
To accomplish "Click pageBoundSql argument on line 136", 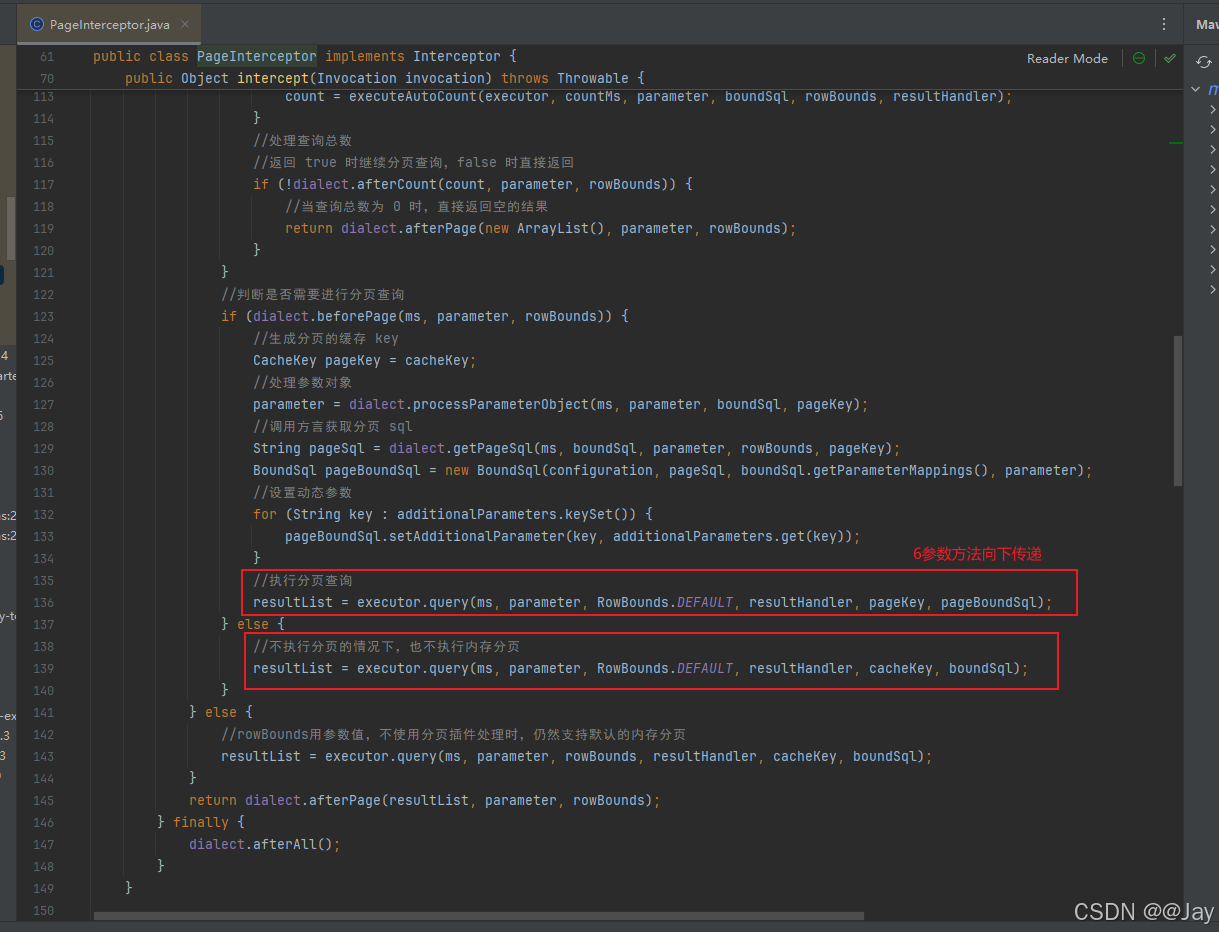I will (988, 602).
